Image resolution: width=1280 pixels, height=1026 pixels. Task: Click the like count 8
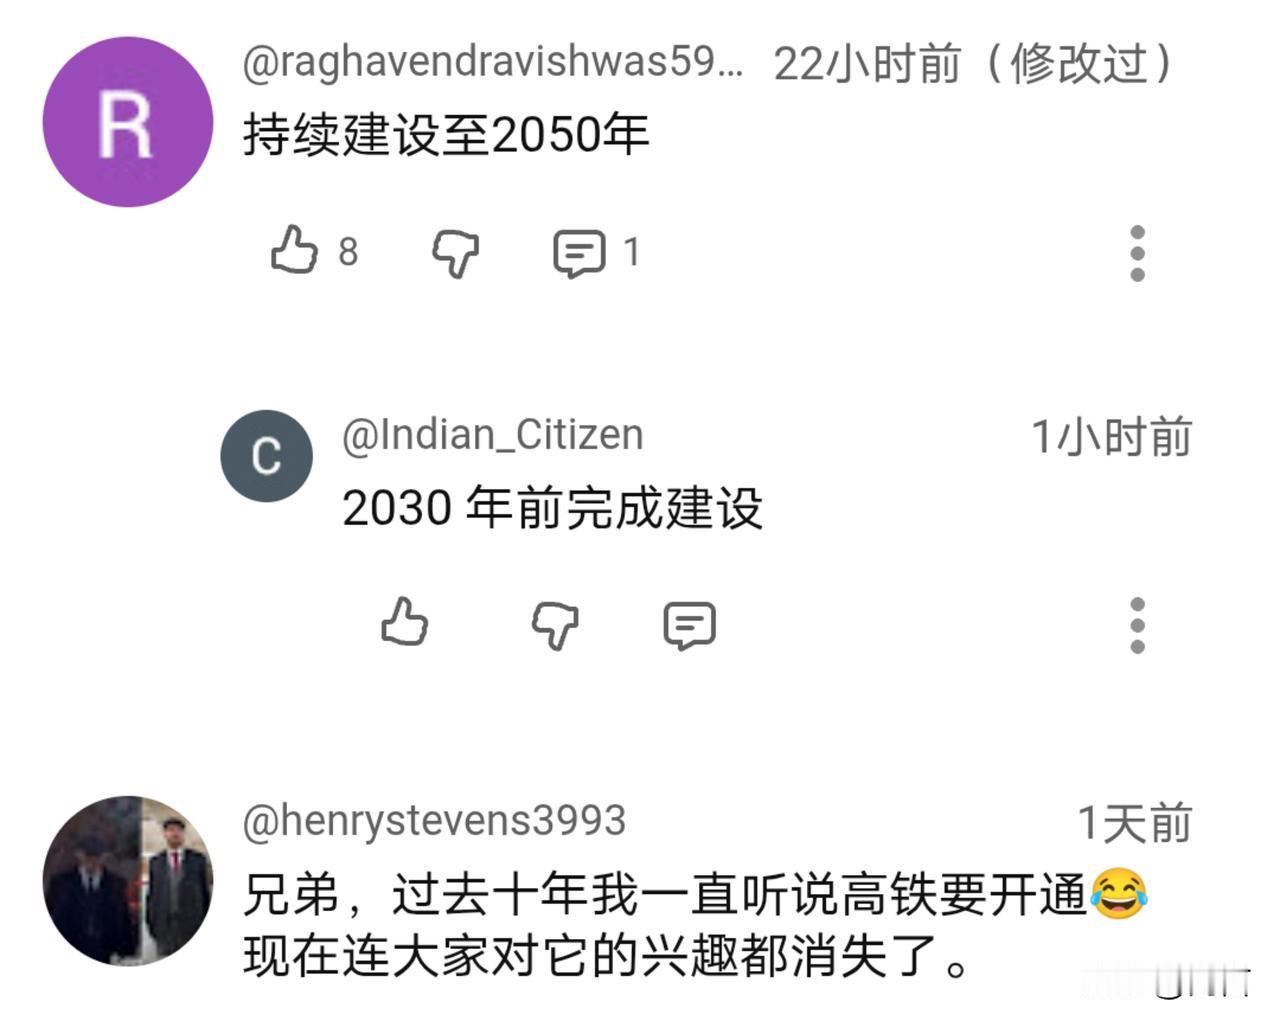click(348, 252)
